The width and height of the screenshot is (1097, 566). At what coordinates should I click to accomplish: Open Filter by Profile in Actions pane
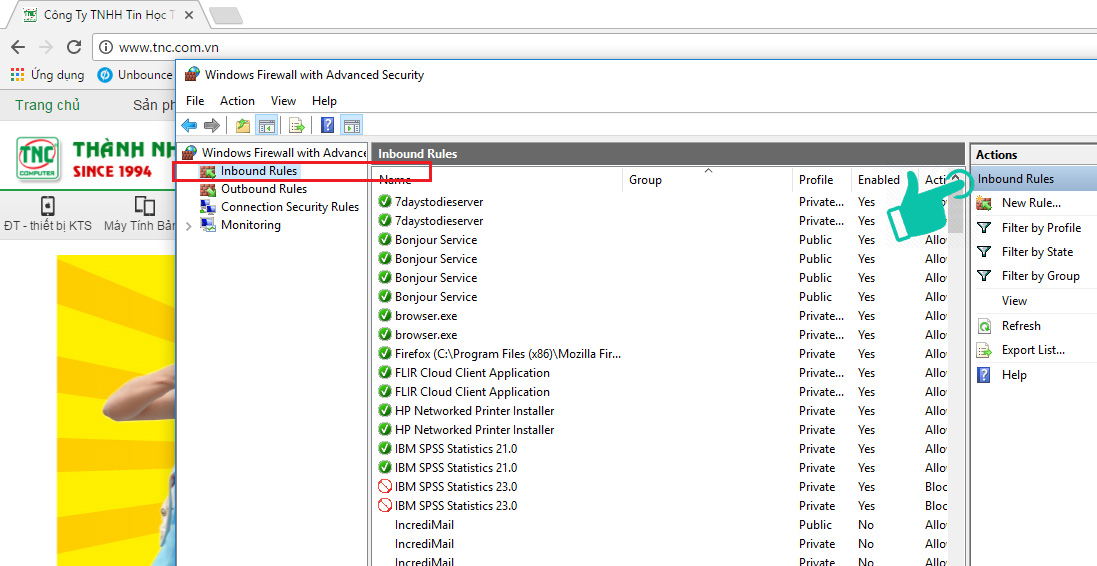1041,227
